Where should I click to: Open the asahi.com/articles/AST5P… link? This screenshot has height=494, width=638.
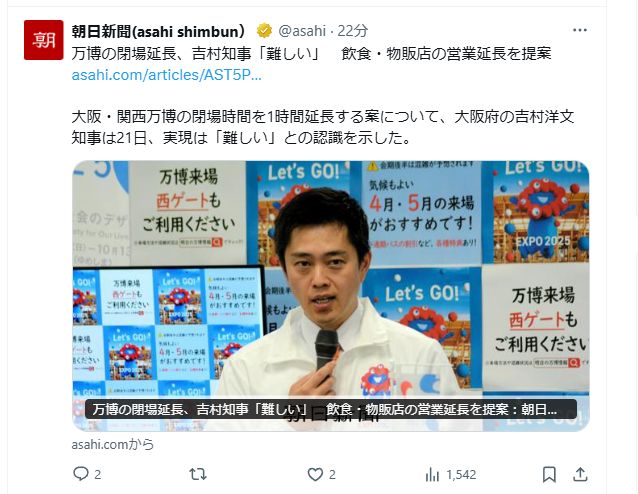pyautogui.click(x=166, y=75)
